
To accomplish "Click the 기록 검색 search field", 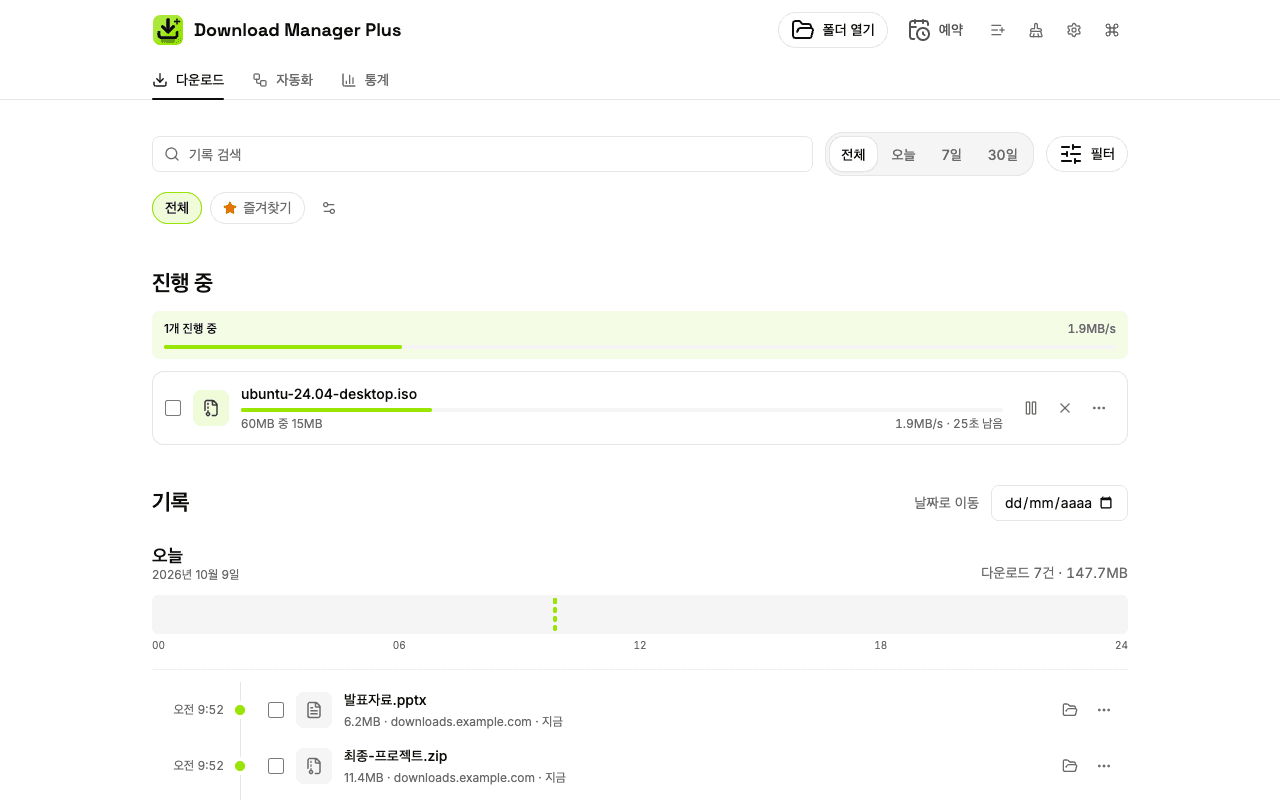I will tap(482, 154).
